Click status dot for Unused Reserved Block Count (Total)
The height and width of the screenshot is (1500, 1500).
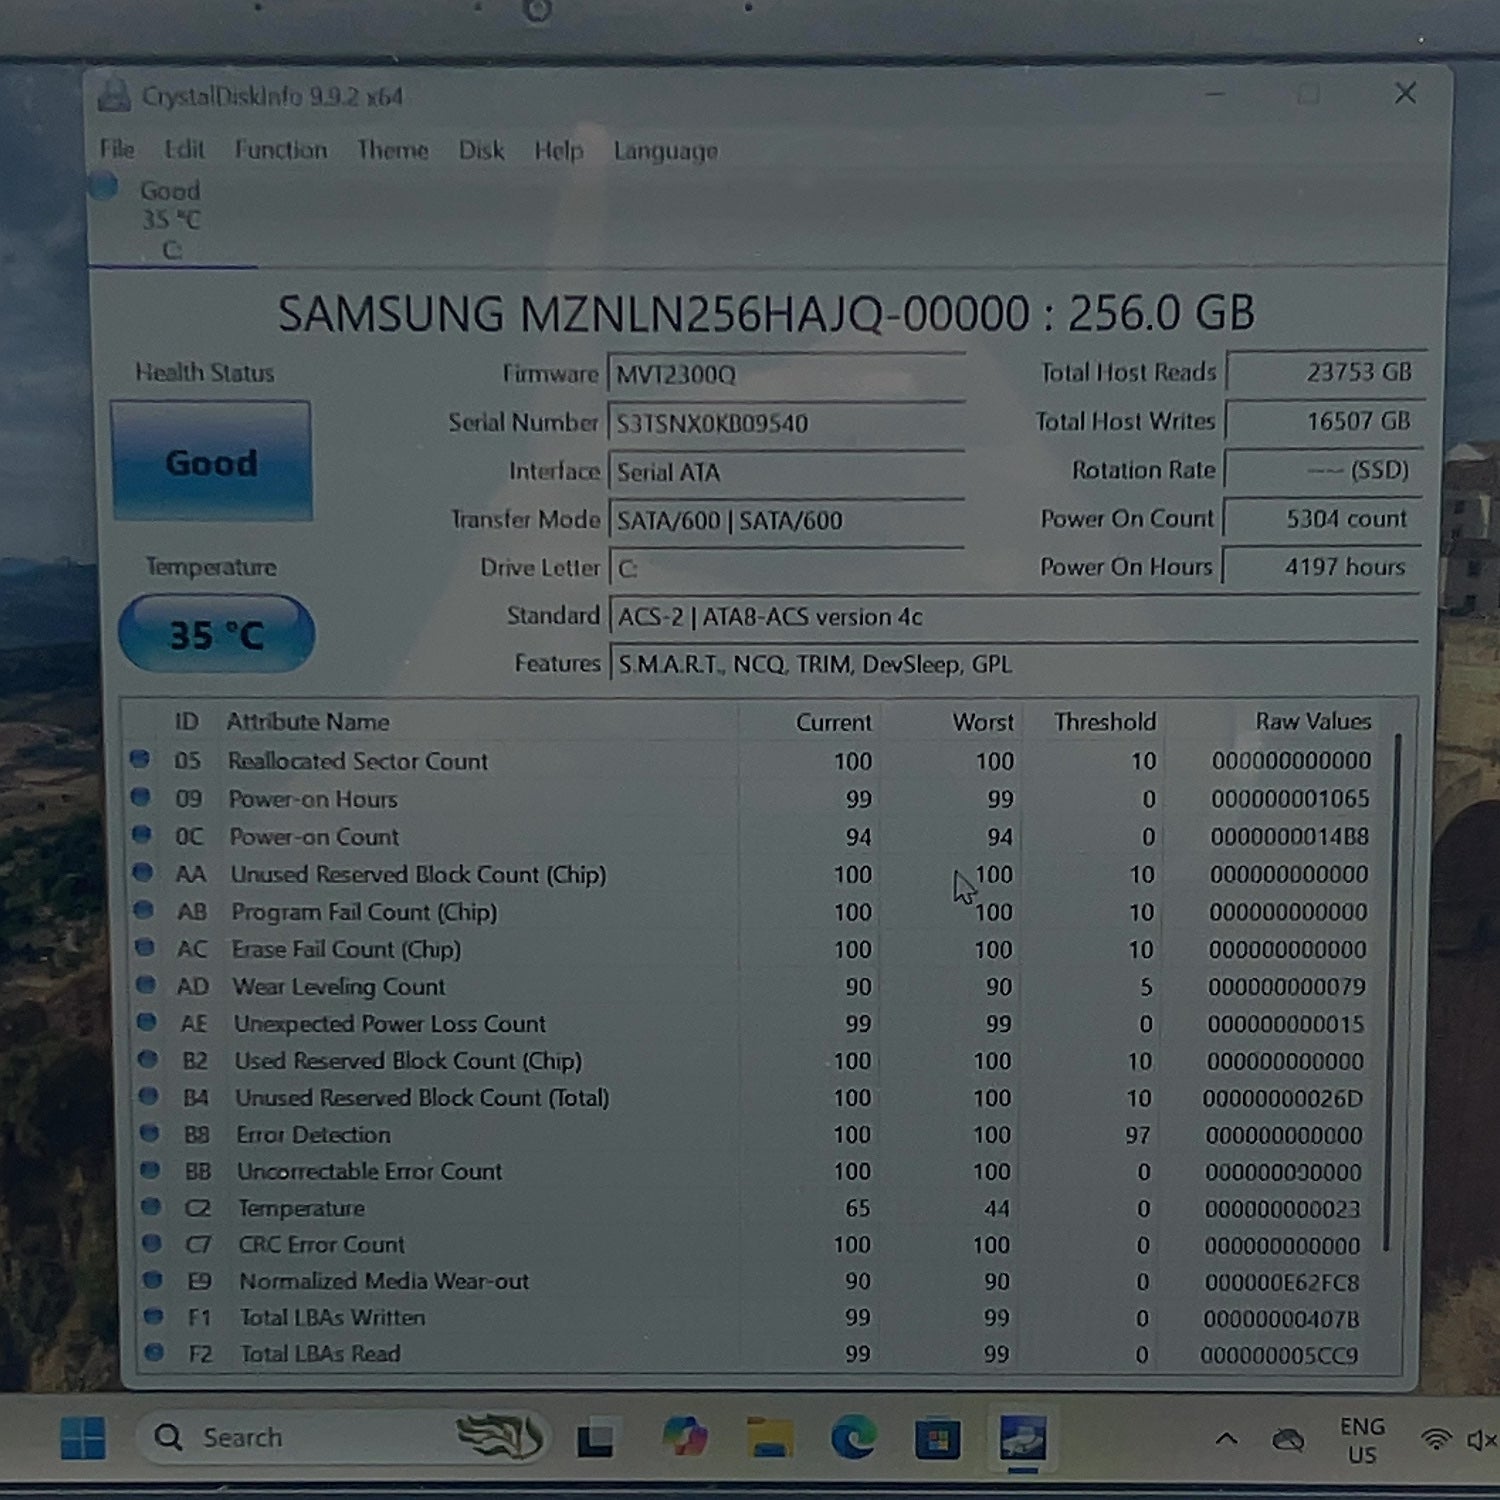click(x=149, y=1096)
